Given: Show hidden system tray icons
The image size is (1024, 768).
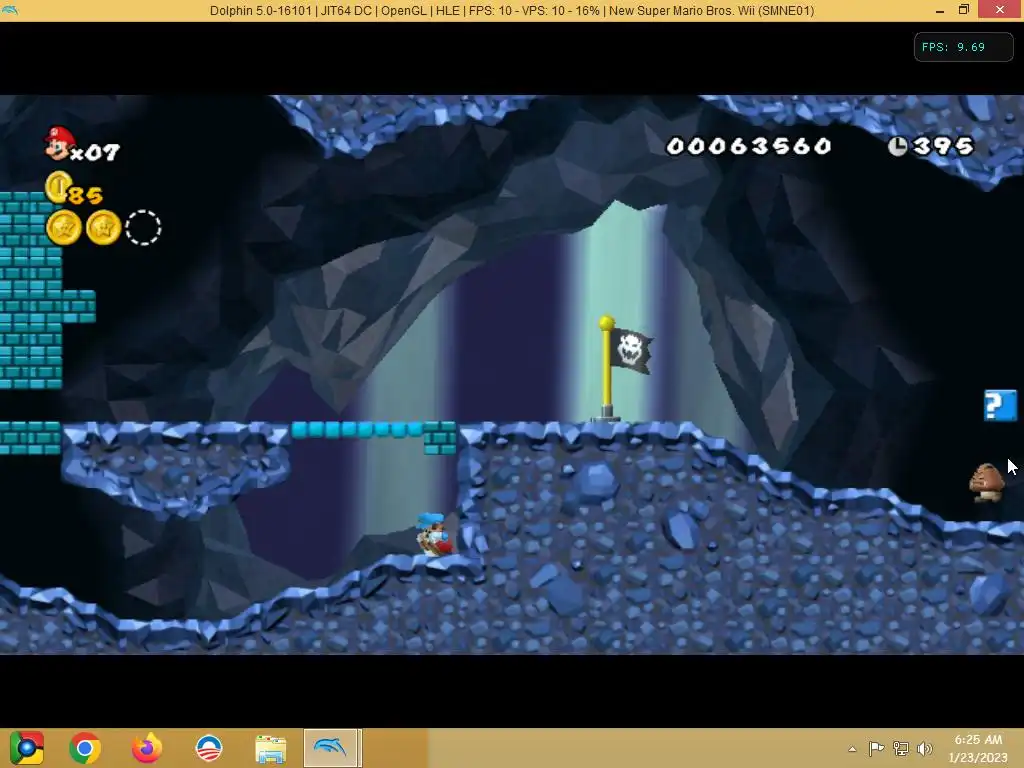Looking at the screenshot, I should (x=852, y=749).
